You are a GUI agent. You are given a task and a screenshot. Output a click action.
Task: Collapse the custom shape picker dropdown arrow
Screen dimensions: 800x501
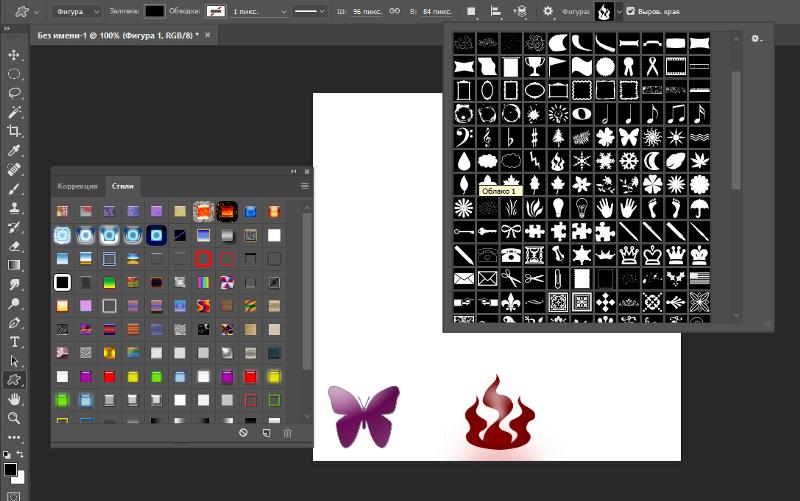tap(619, 11)
